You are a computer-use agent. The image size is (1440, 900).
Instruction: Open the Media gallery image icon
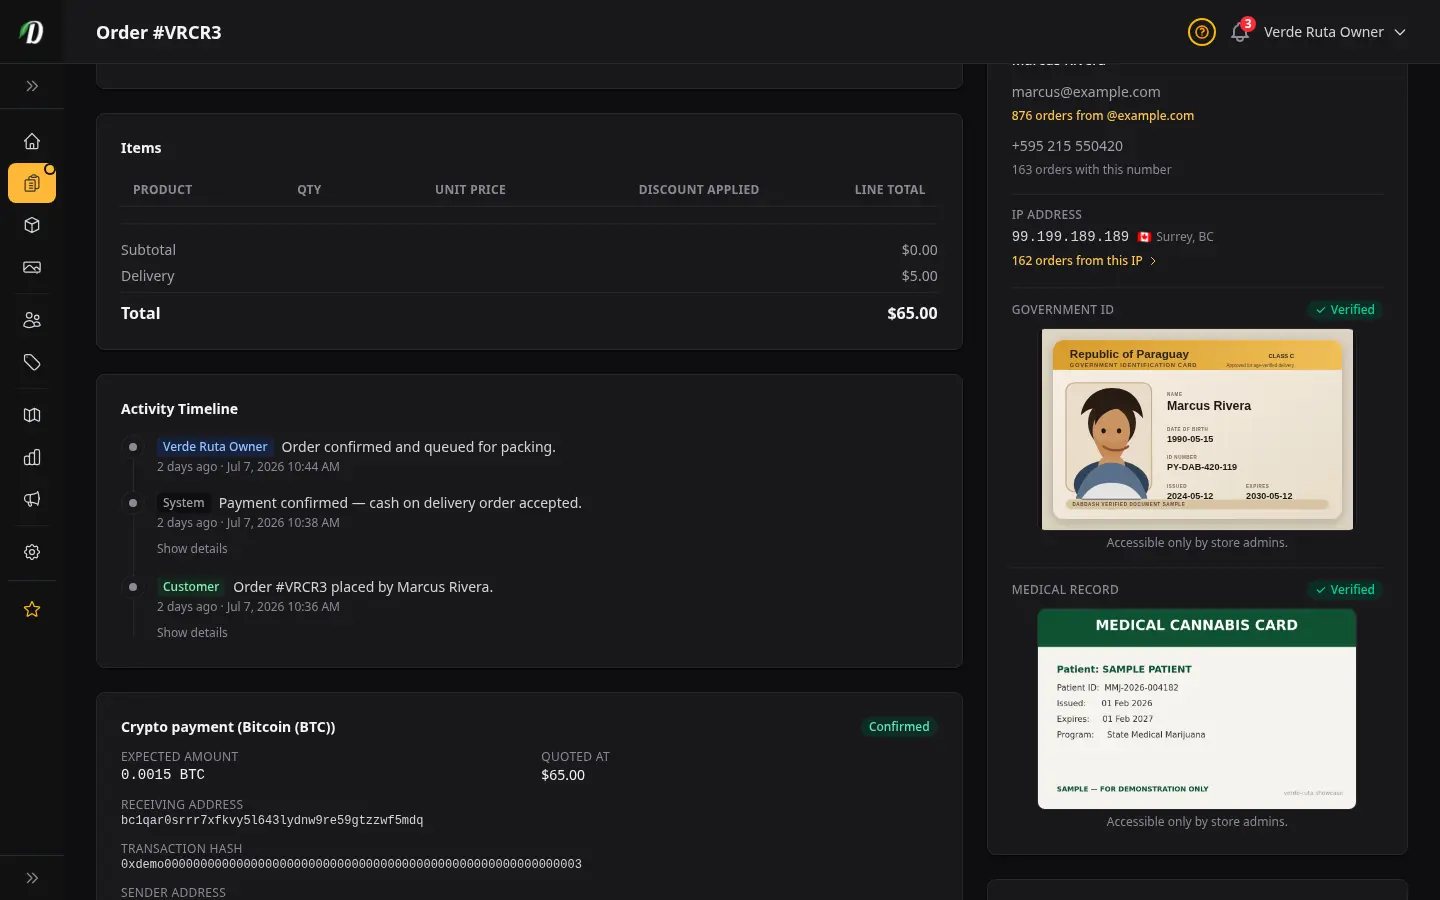[x=32, y=267]
